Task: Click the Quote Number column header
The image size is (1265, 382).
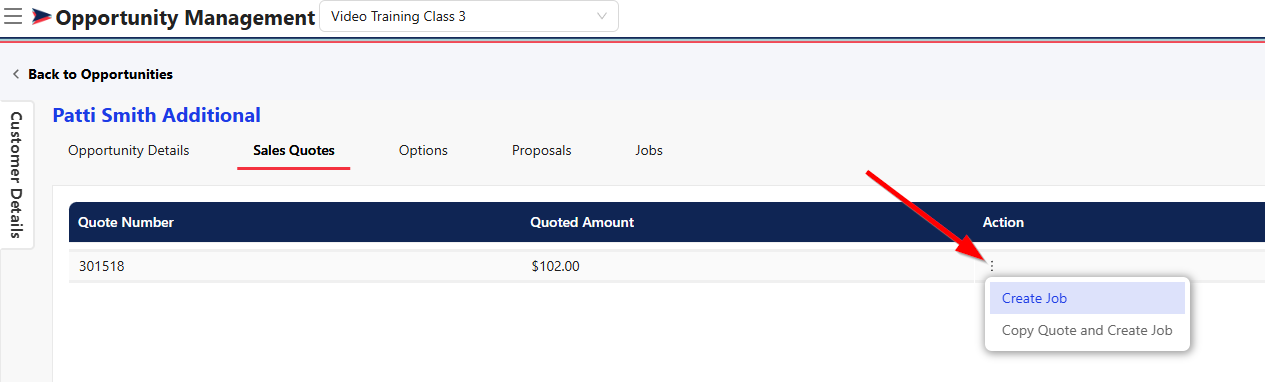Action: click(x=126, y=222)
